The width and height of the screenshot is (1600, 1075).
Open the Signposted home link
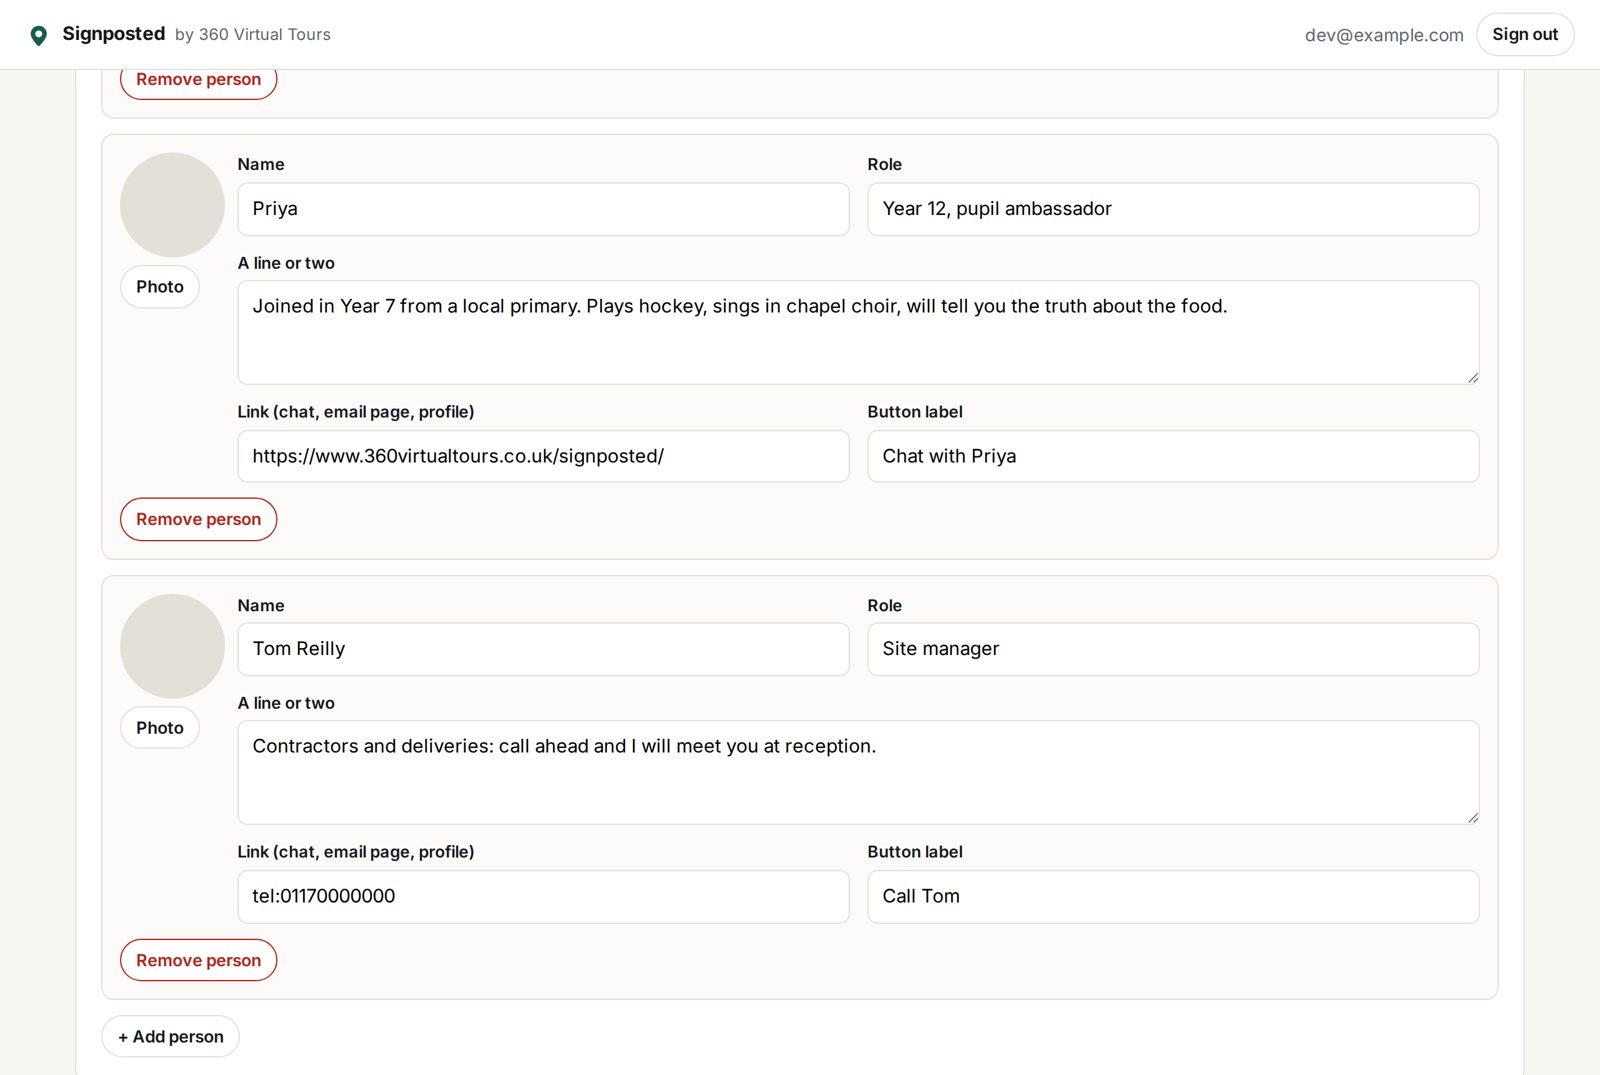113,34
